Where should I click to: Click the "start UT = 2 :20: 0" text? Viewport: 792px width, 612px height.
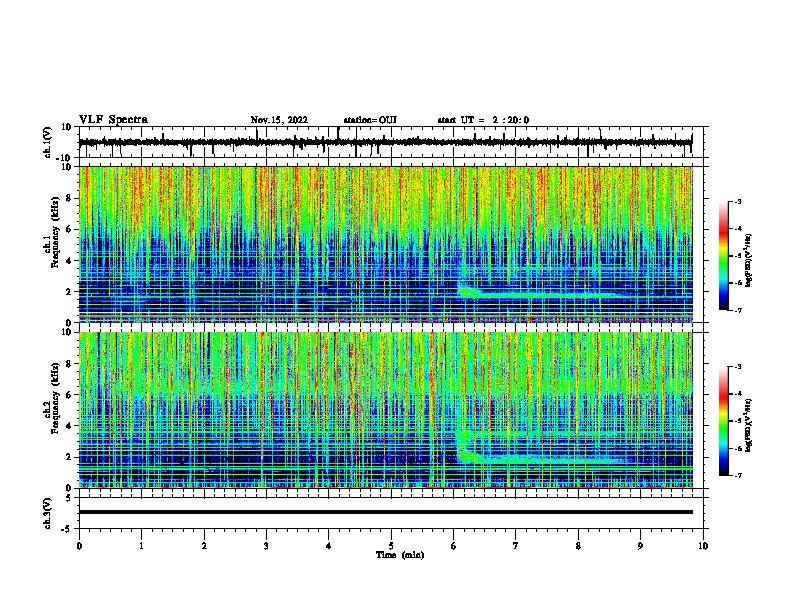point(483,120)
